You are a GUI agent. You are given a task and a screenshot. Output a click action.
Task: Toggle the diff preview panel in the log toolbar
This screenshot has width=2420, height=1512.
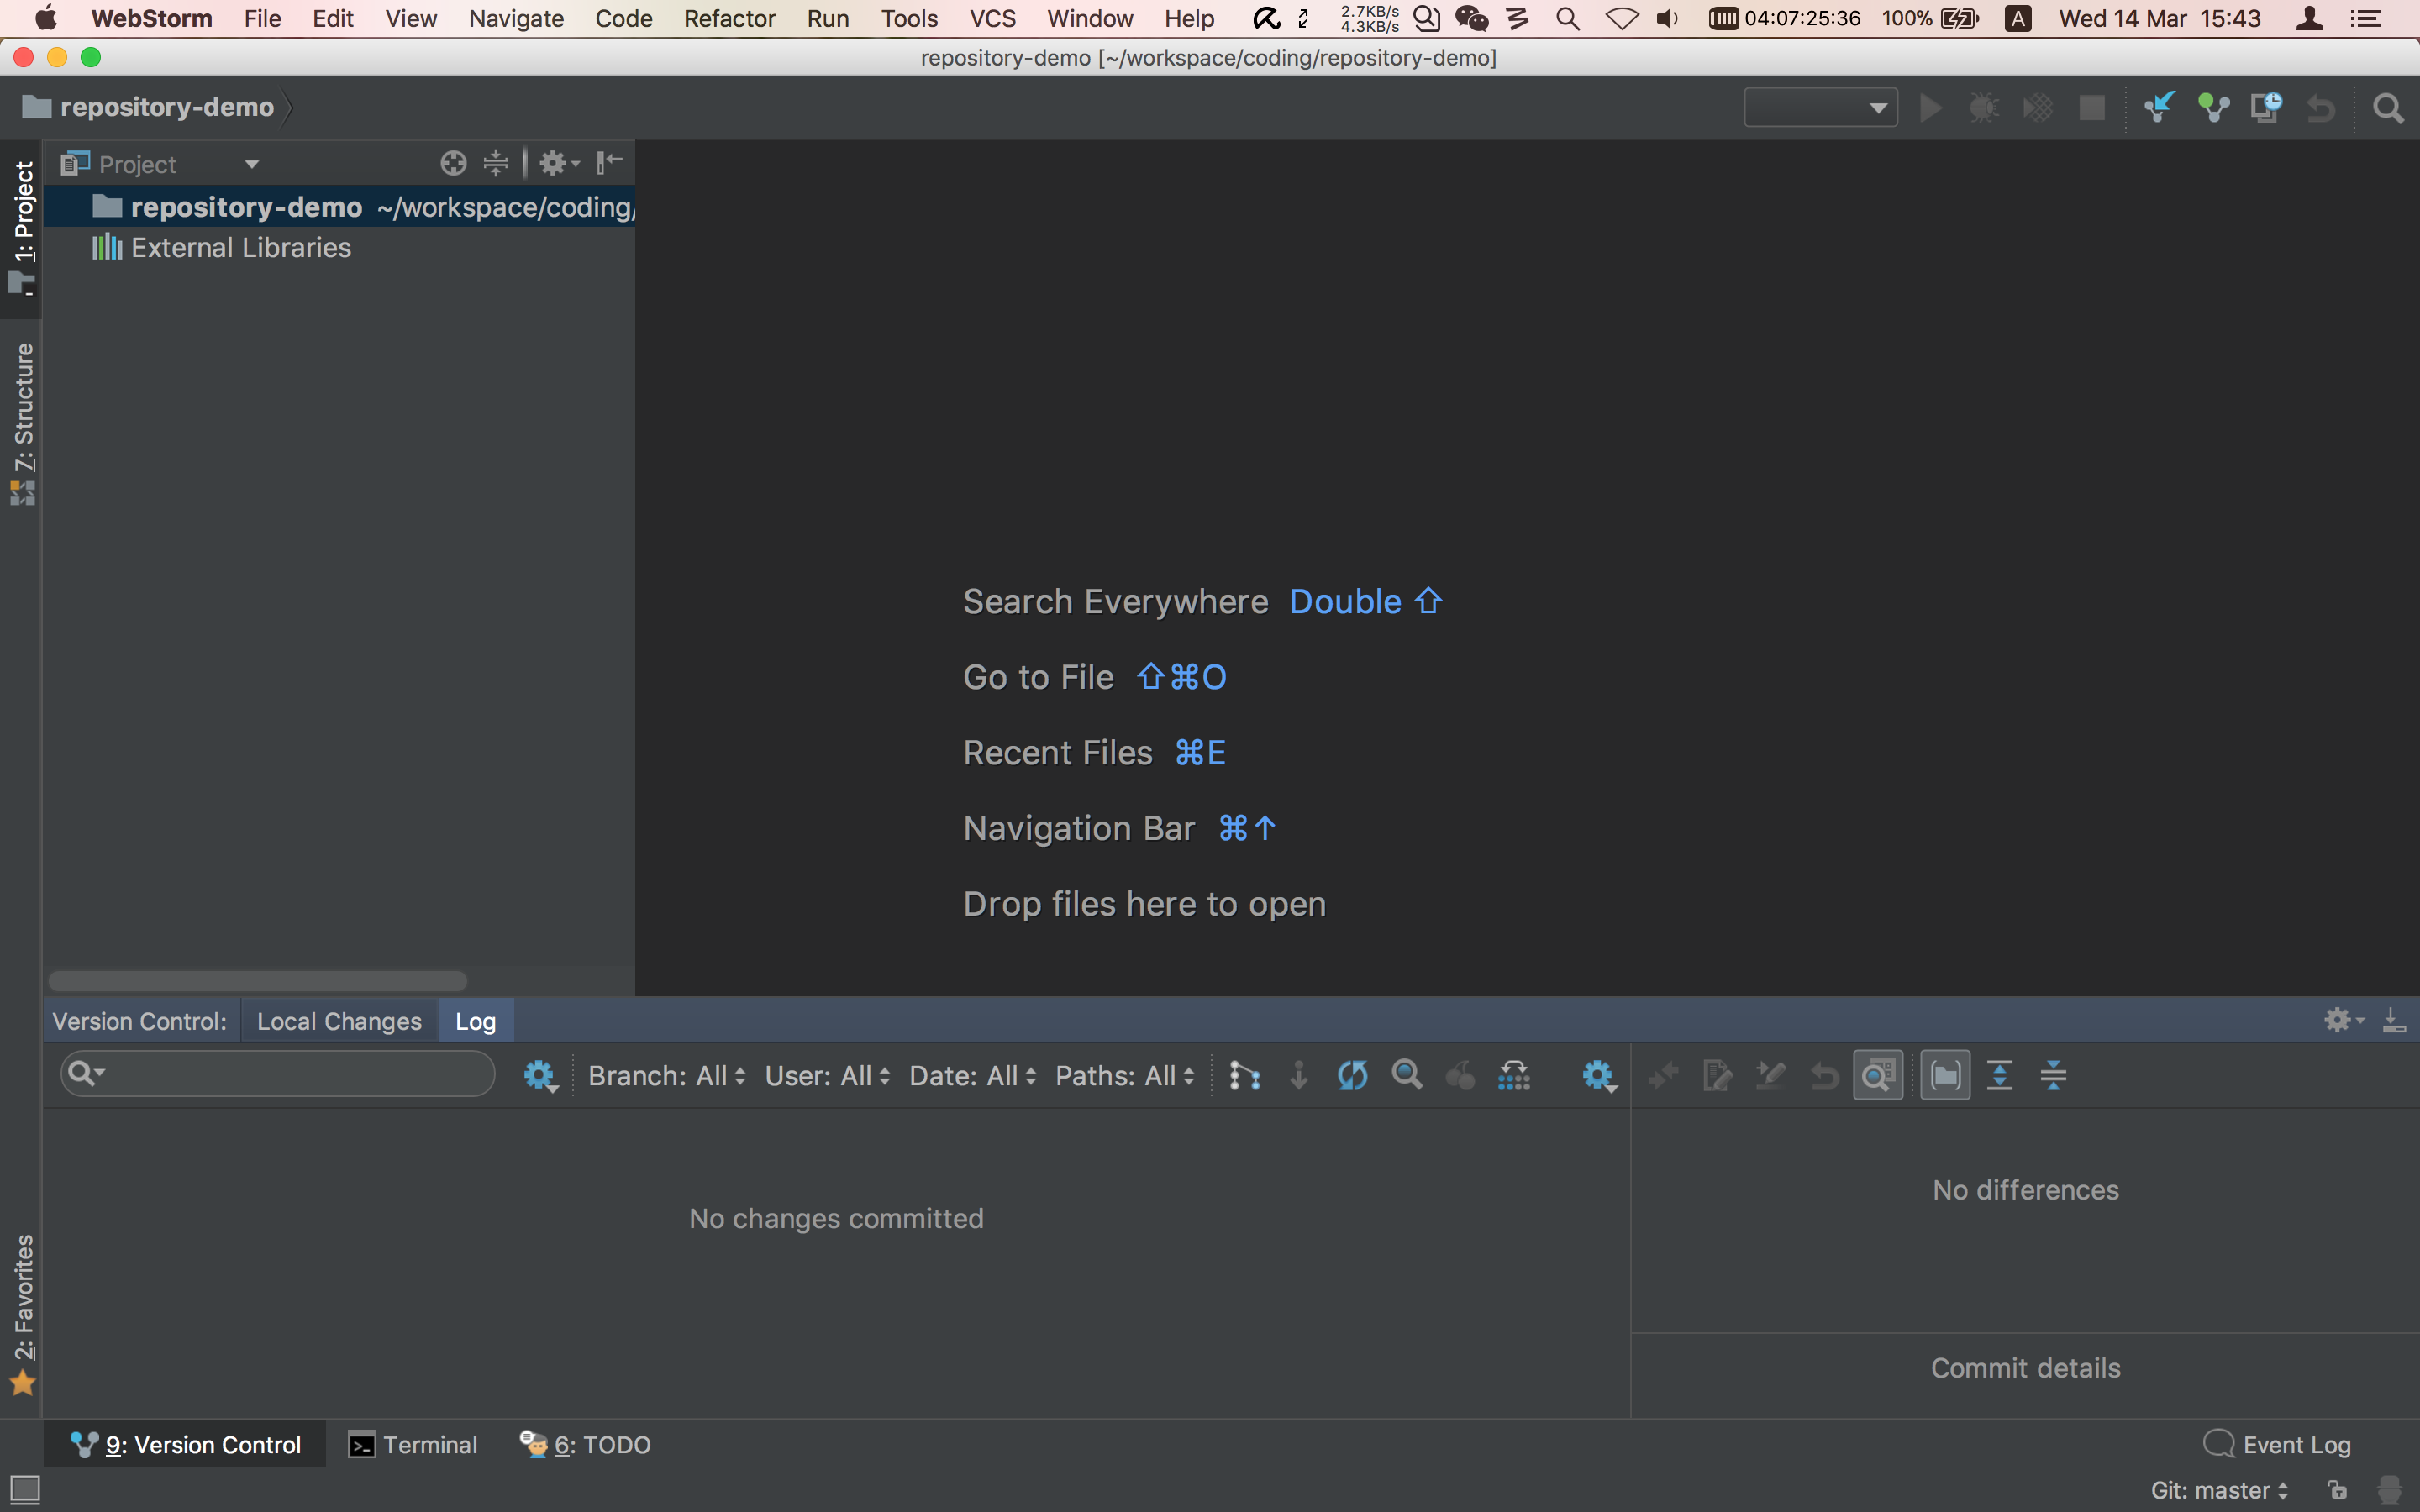pos(1878,1074)
